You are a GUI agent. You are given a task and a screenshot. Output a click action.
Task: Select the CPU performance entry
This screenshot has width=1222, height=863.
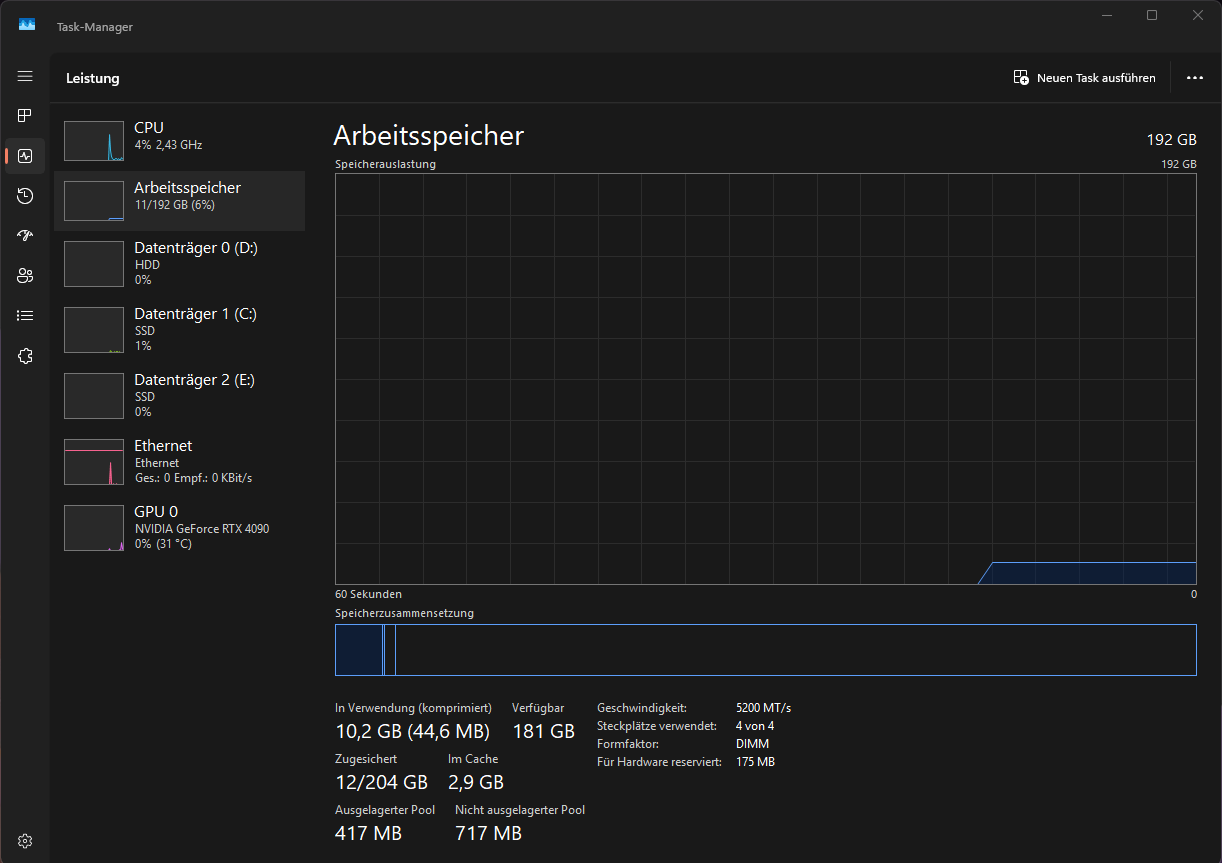(x=179, y=141)
